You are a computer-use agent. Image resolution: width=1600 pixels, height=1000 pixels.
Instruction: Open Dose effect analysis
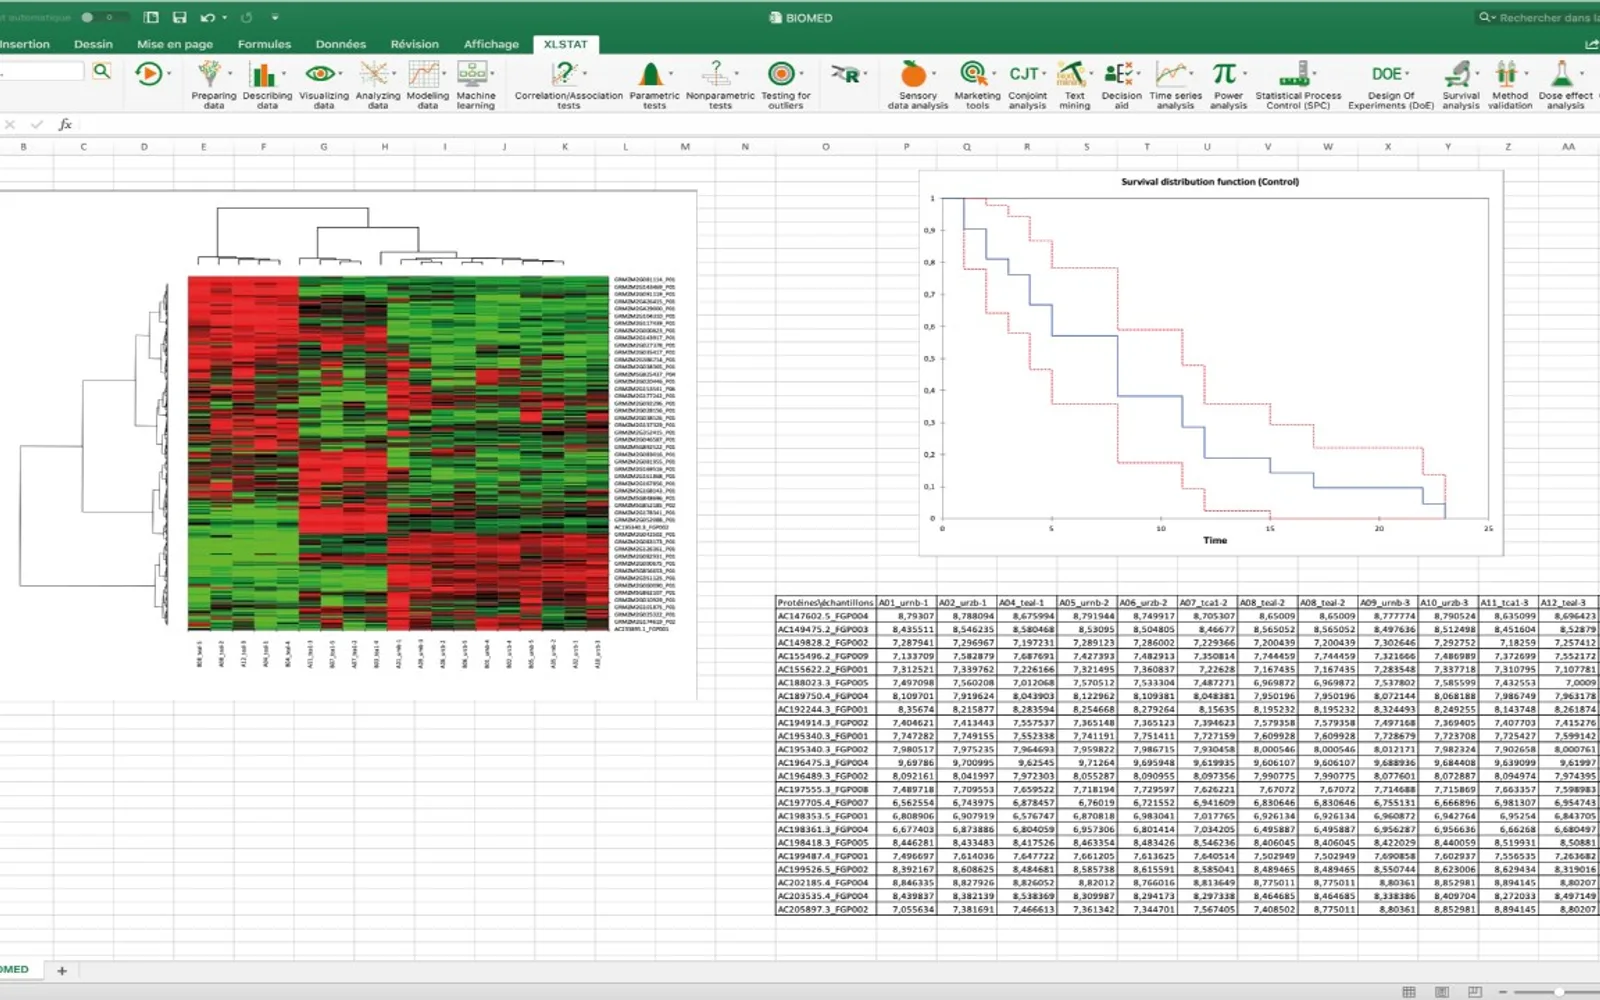coord(1565,84)
